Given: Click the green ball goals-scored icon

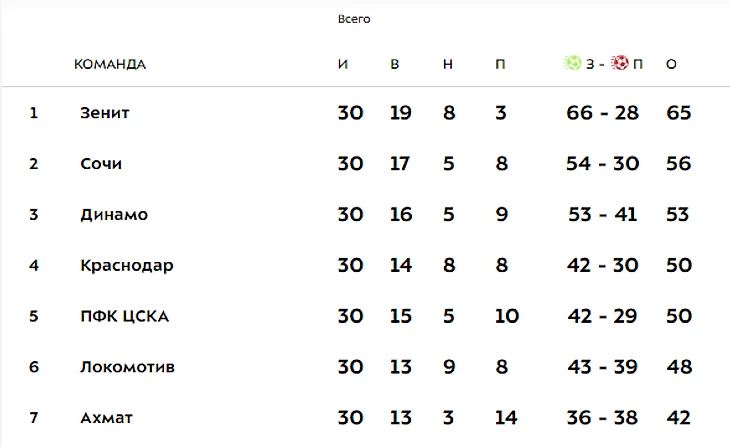Looking at the screenshot, I should [x=573, y=62].
